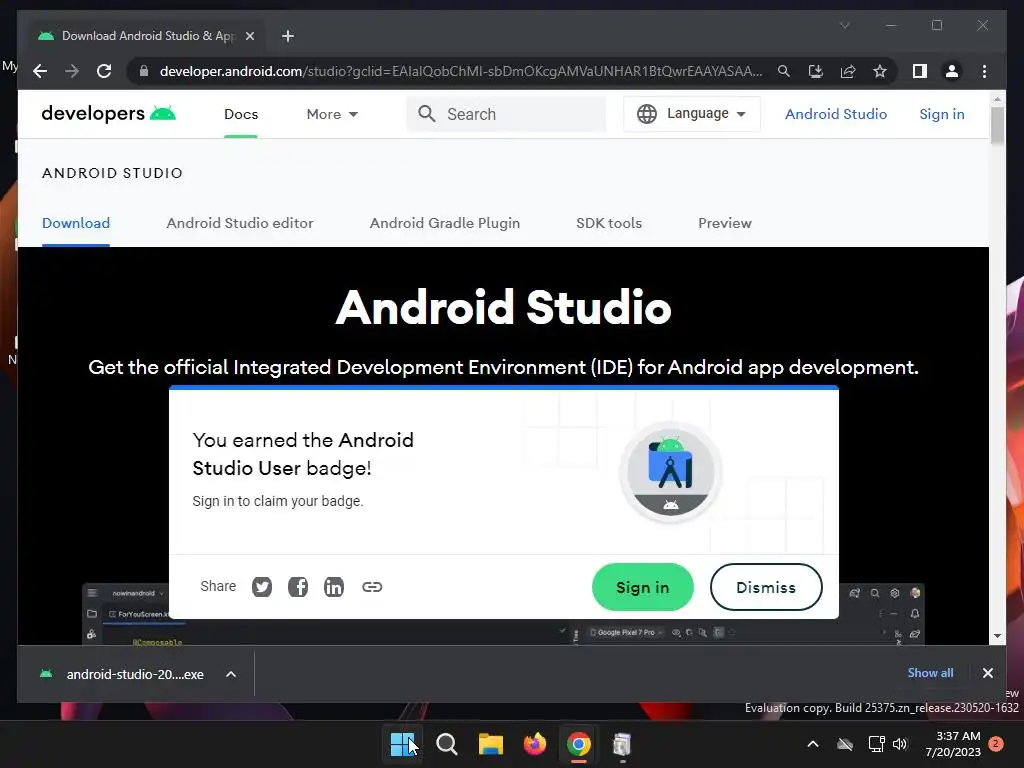Open Windows taskbar search
This screenshot has height=768, width=1024.
(447, 744)
